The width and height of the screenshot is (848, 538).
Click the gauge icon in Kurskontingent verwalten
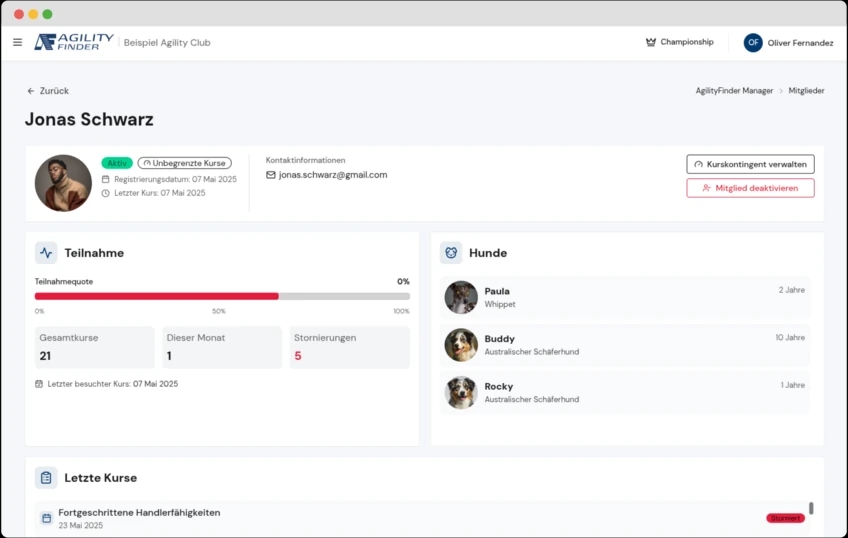click(x=698, y=164)
